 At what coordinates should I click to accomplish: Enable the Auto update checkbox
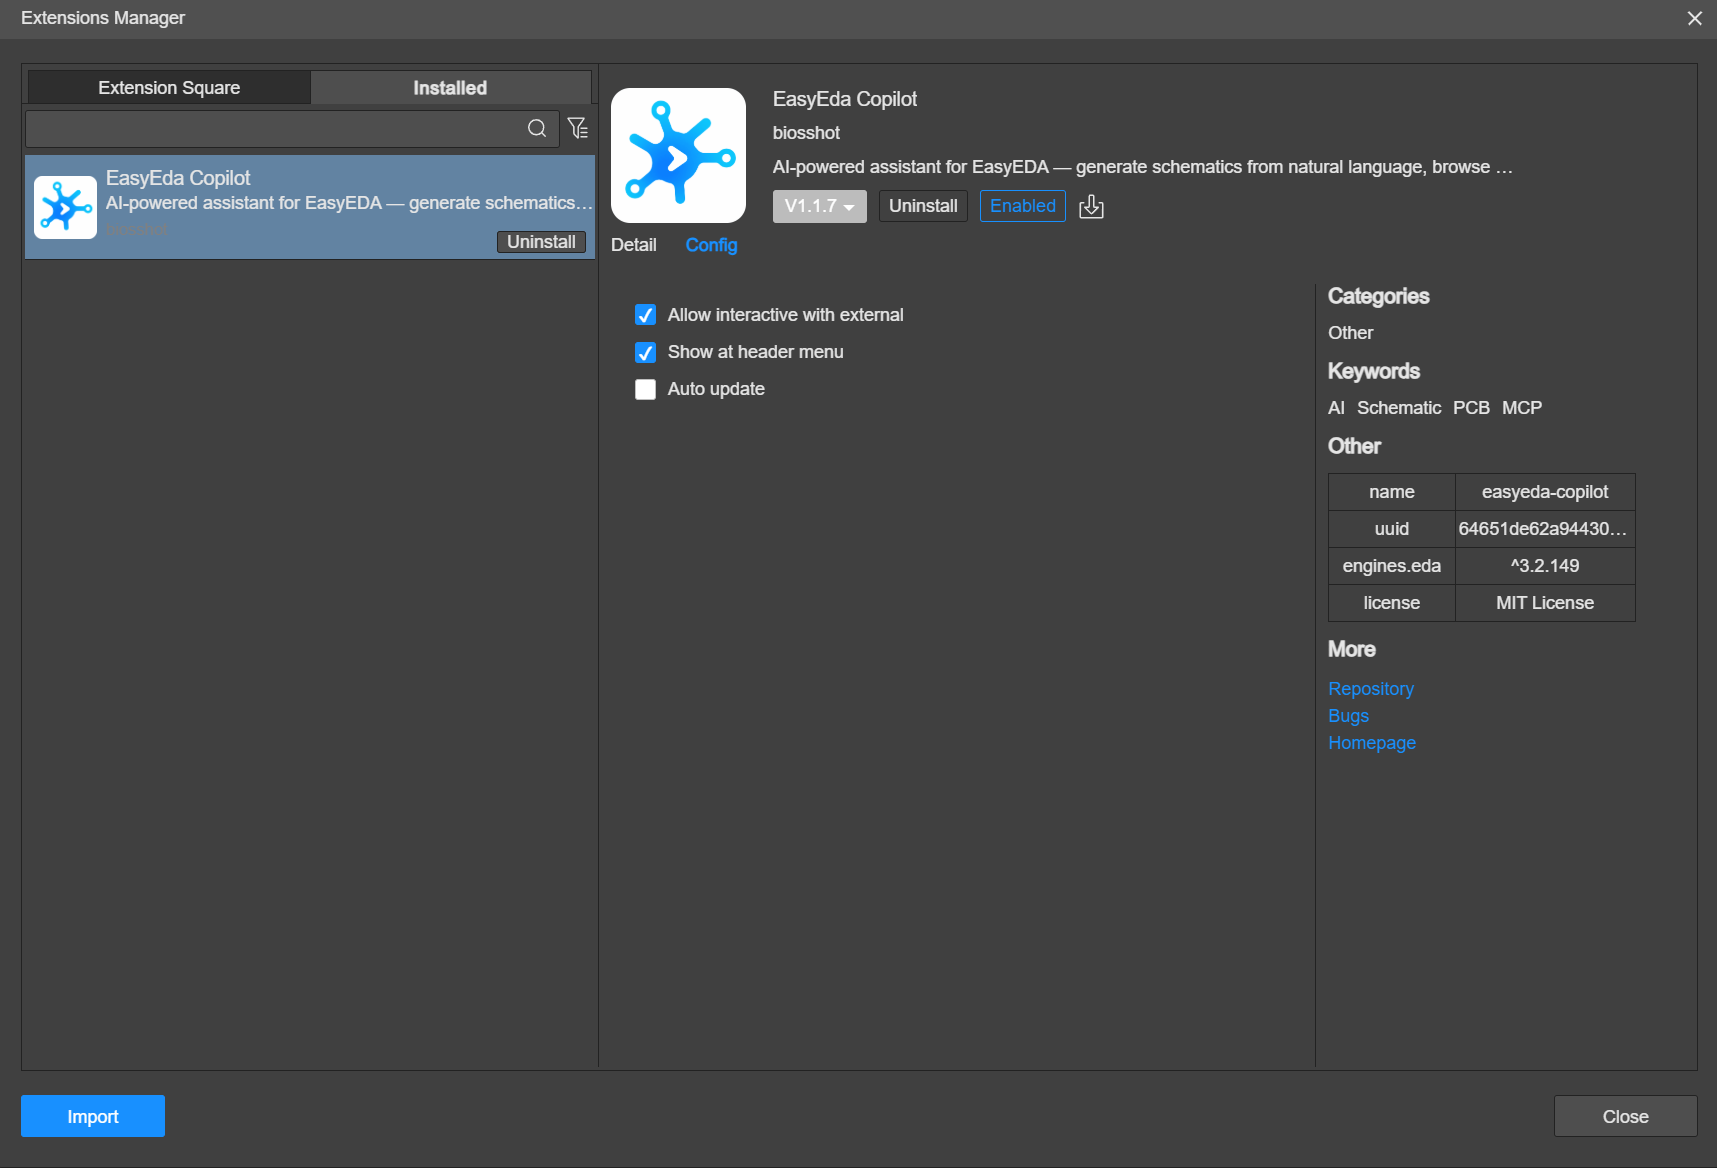pos(645,389)
